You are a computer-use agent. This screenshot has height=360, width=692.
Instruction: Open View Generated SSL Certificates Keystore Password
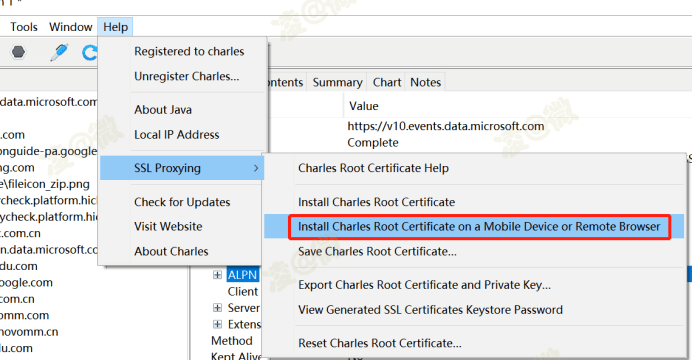point(430,310)
